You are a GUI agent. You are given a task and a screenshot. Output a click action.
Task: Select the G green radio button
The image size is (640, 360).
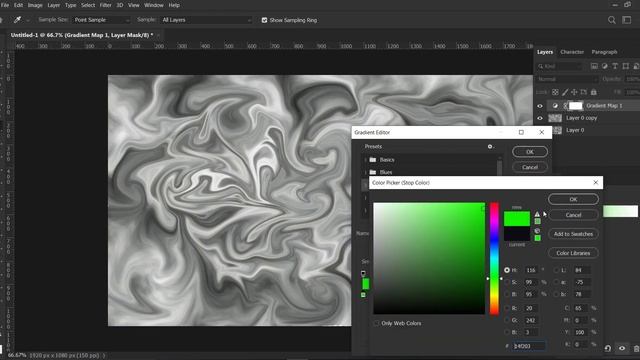[507, 320]
